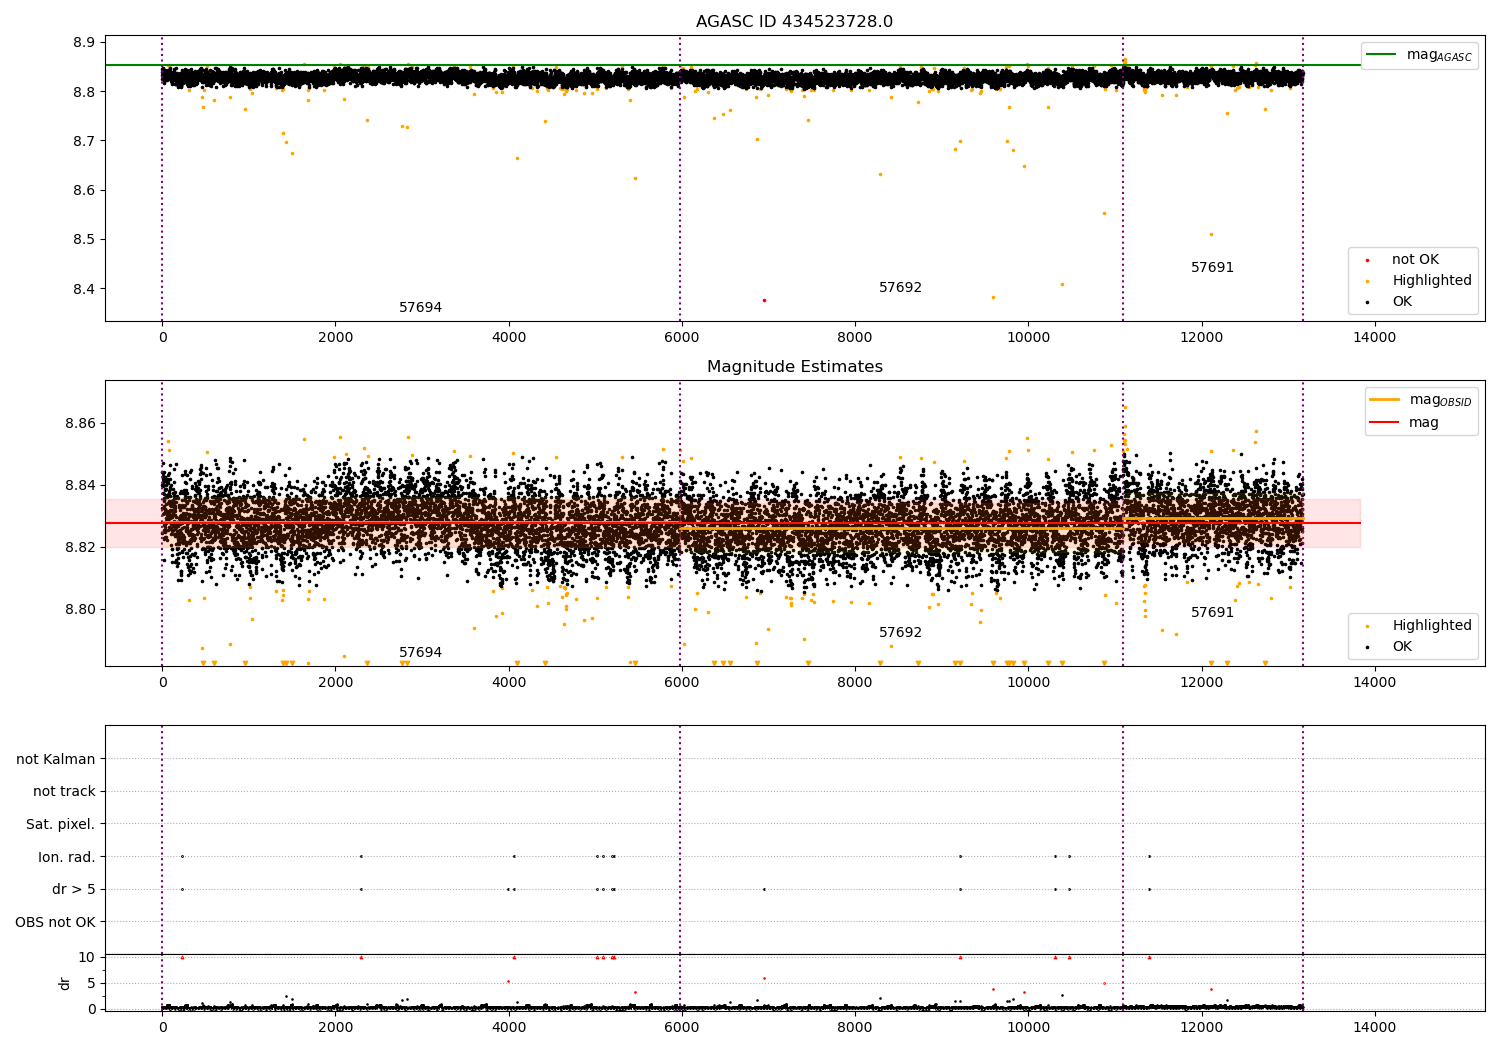This screenshot has width=1500, height=1050.
Task: Select the "not Kalman" axis label
Action: click(x=56, y=759)
